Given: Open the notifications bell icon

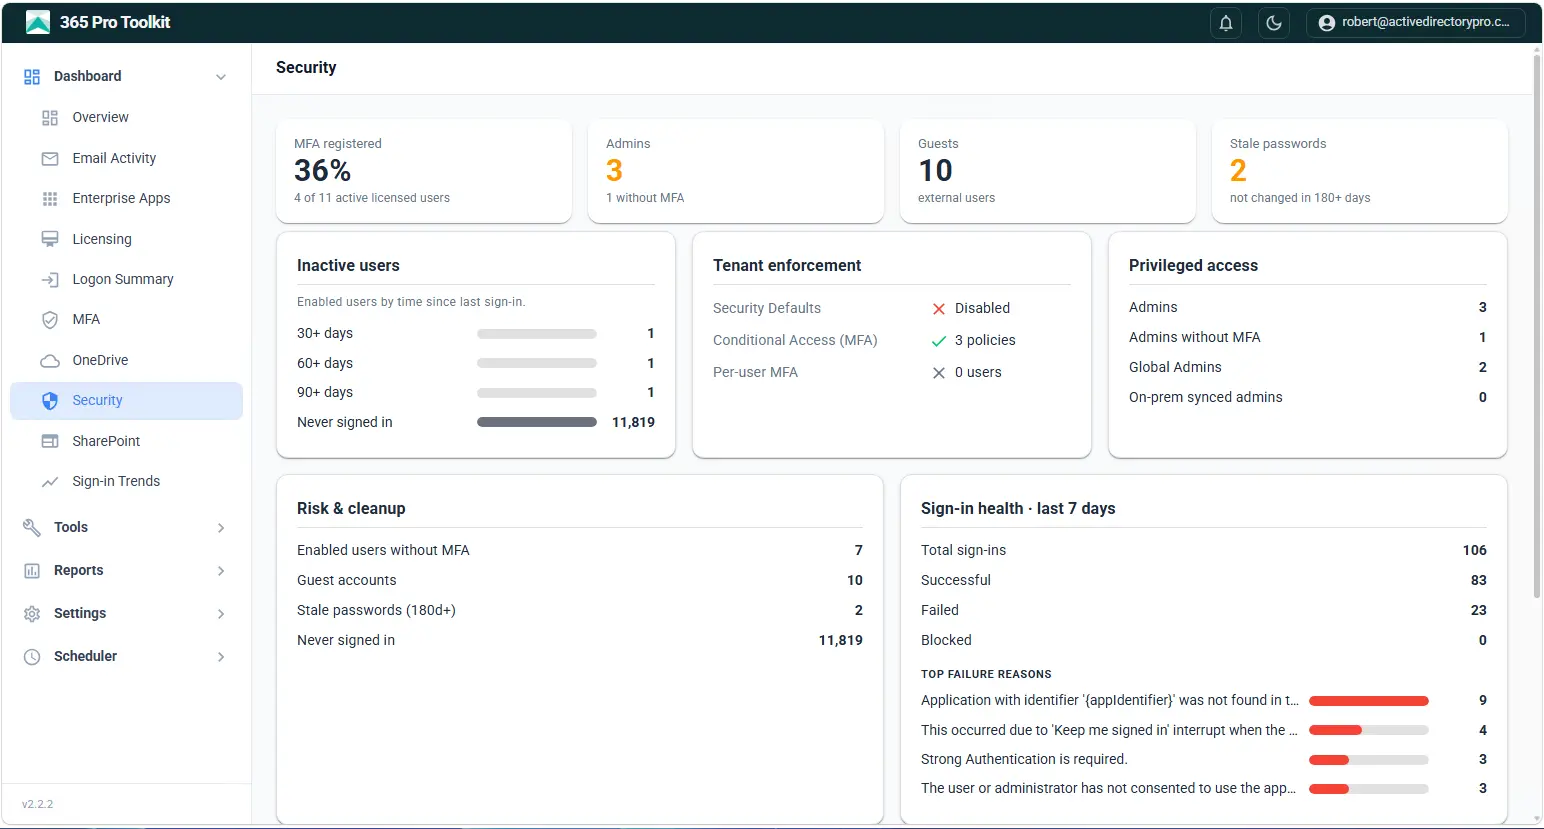Looking at the screenshot, I should pos(1226,23).
